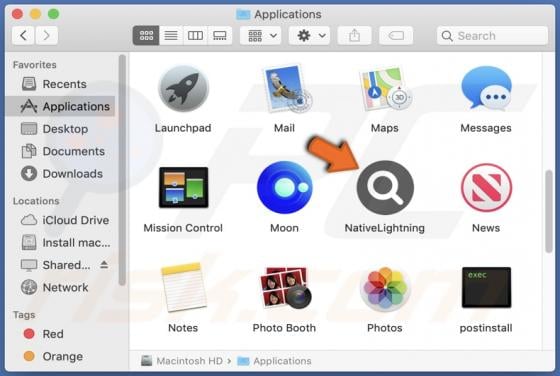Go forward with the right arrow button

click(46, 35)
